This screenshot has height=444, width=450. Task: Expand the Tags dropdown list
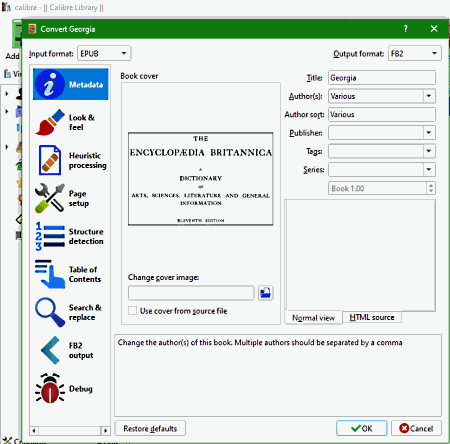pyautogui.click(x=429, y=151)
